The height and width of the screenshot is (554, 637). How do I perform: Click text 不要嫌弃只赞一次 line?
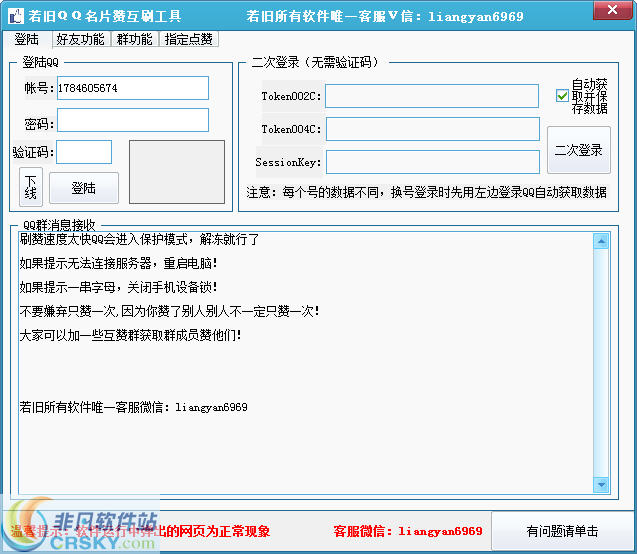pyautogui.click(x=169, y=311)
